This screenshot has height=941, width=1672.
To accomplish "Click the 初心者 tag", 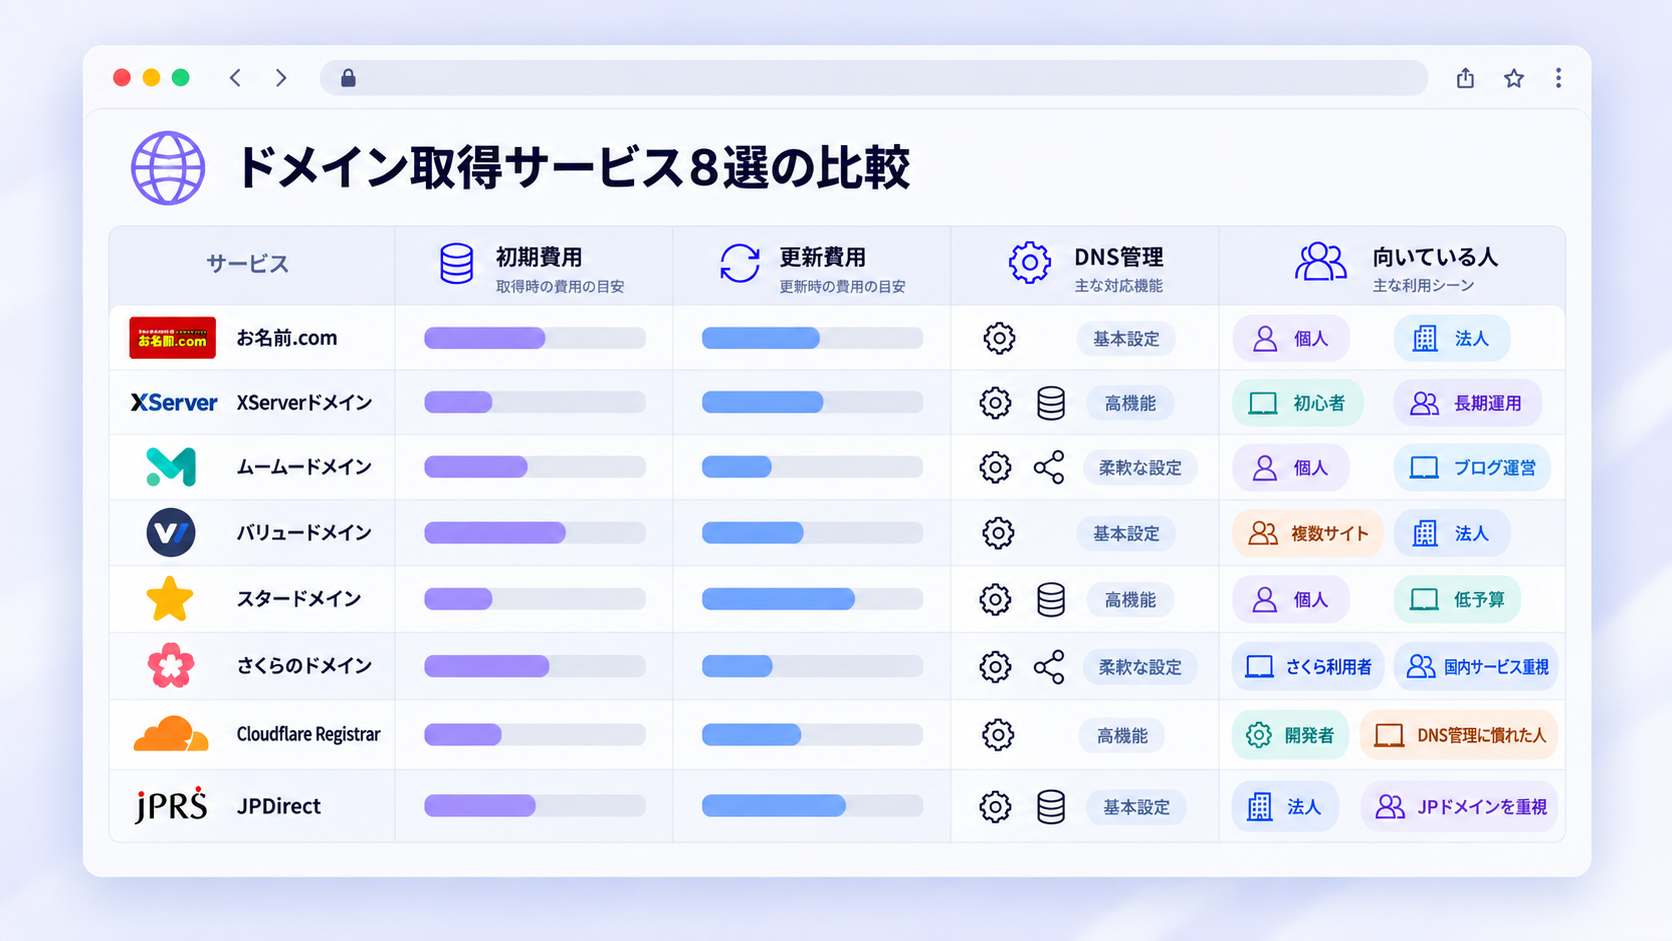I will coord(1298,403).
